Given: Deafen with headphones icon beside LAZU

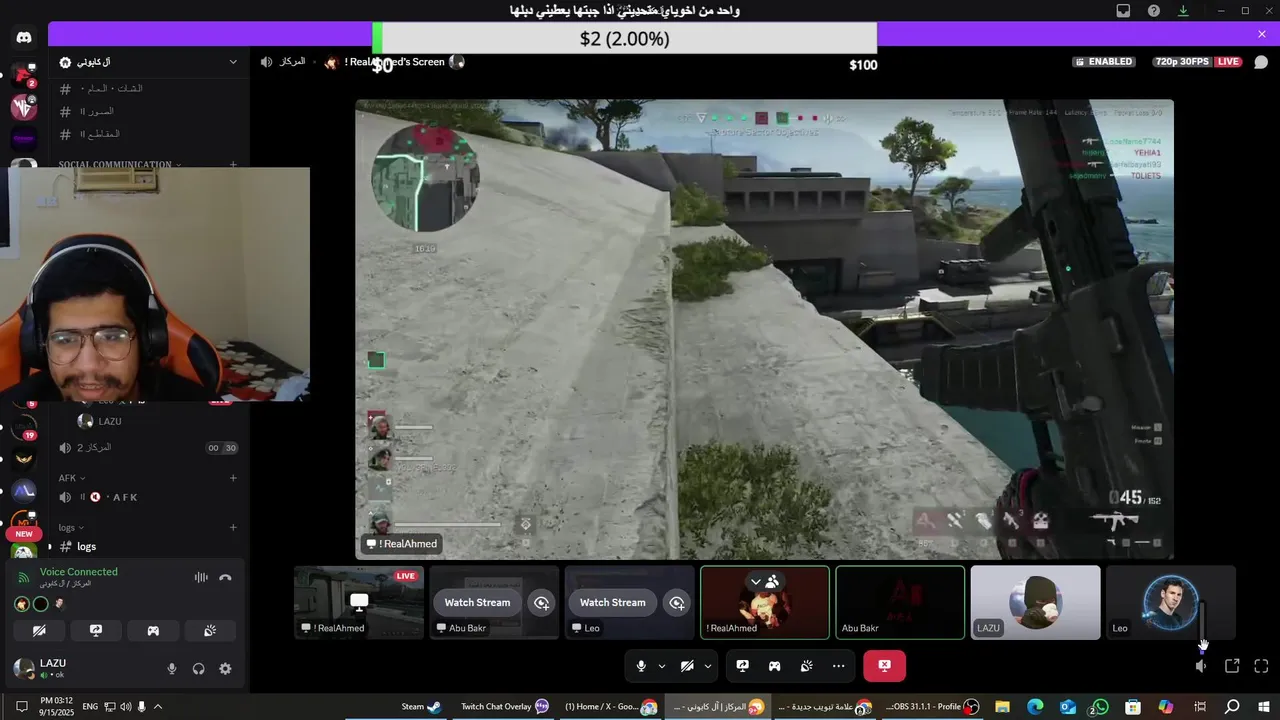Looking at the screenshot, I should 198,669.
